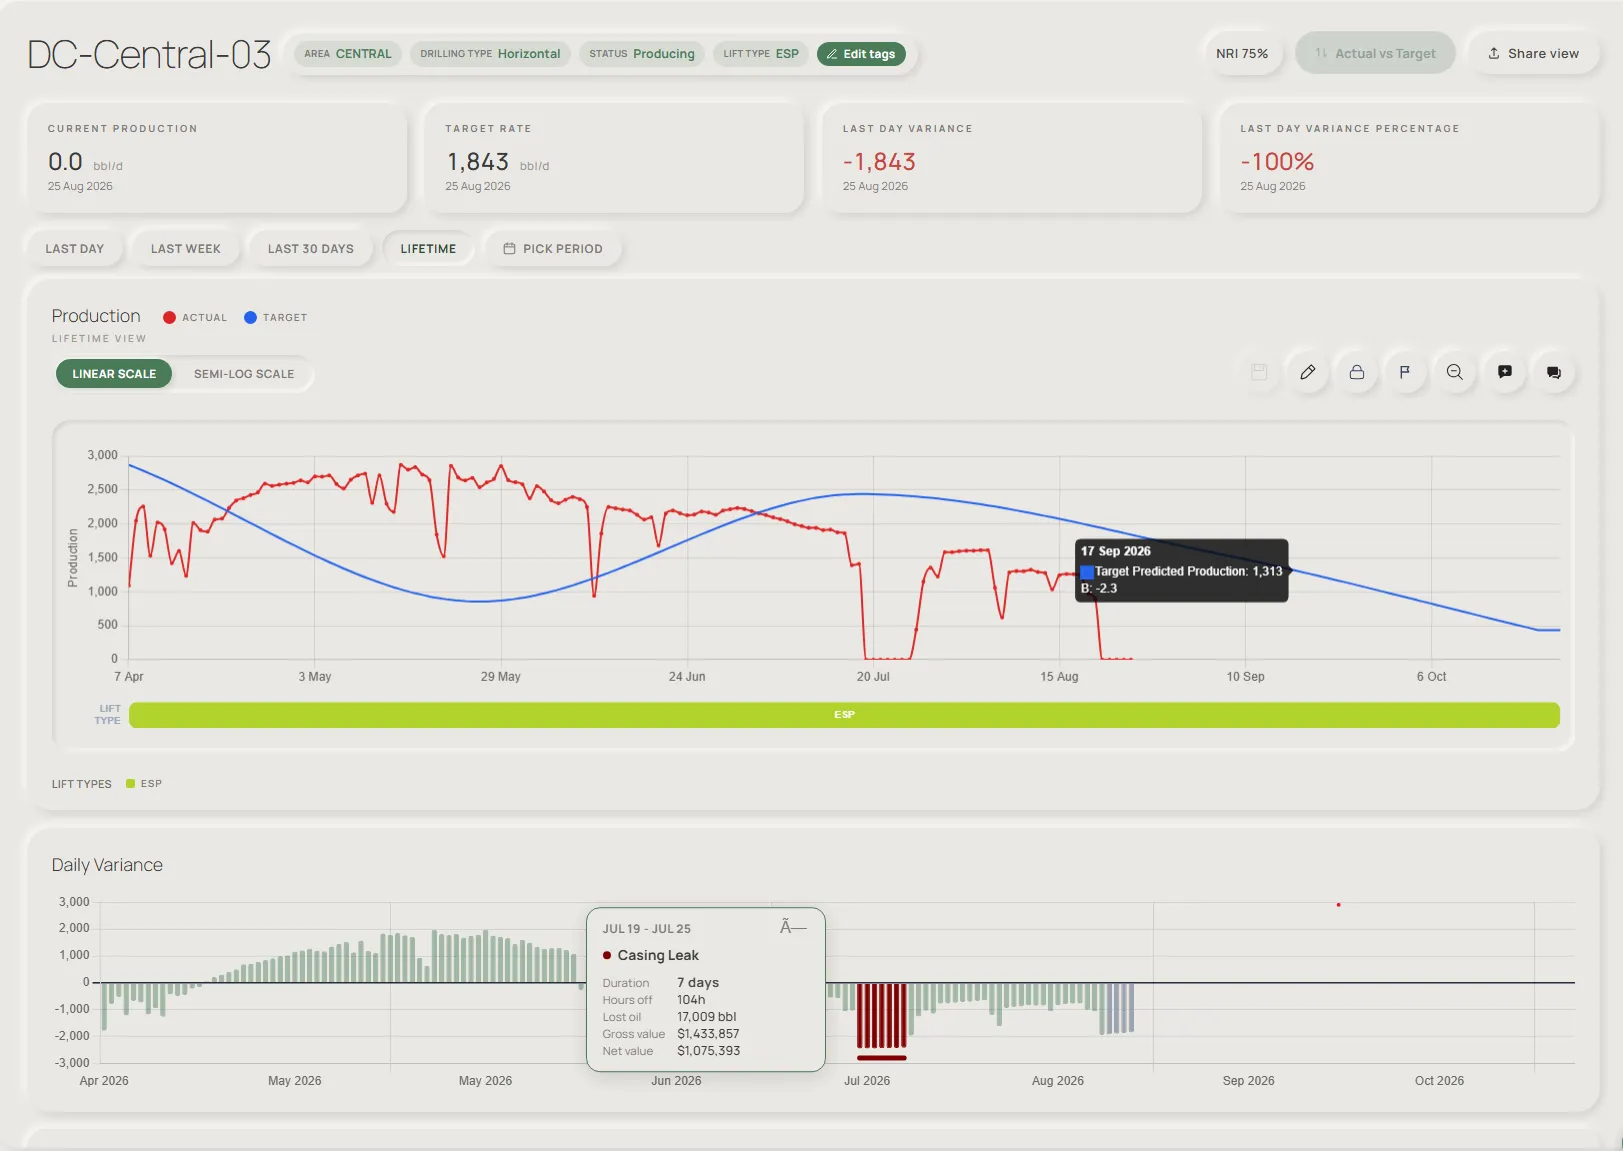
Task: Click the green ESP lift type bar
Action: [844, 715]
